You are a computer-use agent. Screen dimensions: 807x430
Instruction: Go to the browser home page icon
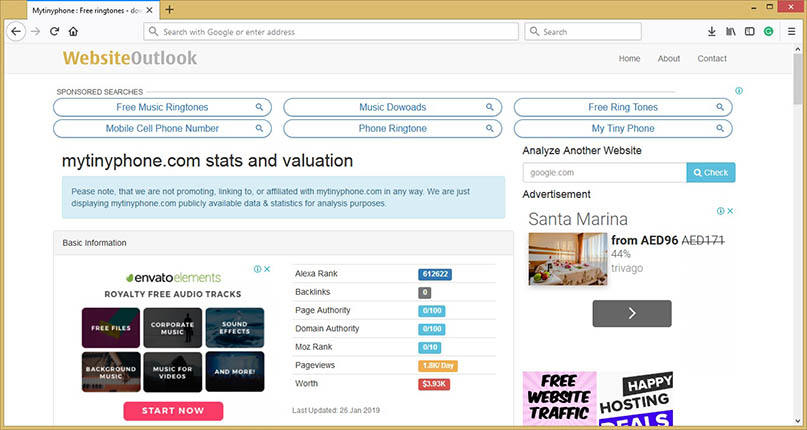[73, 31]
